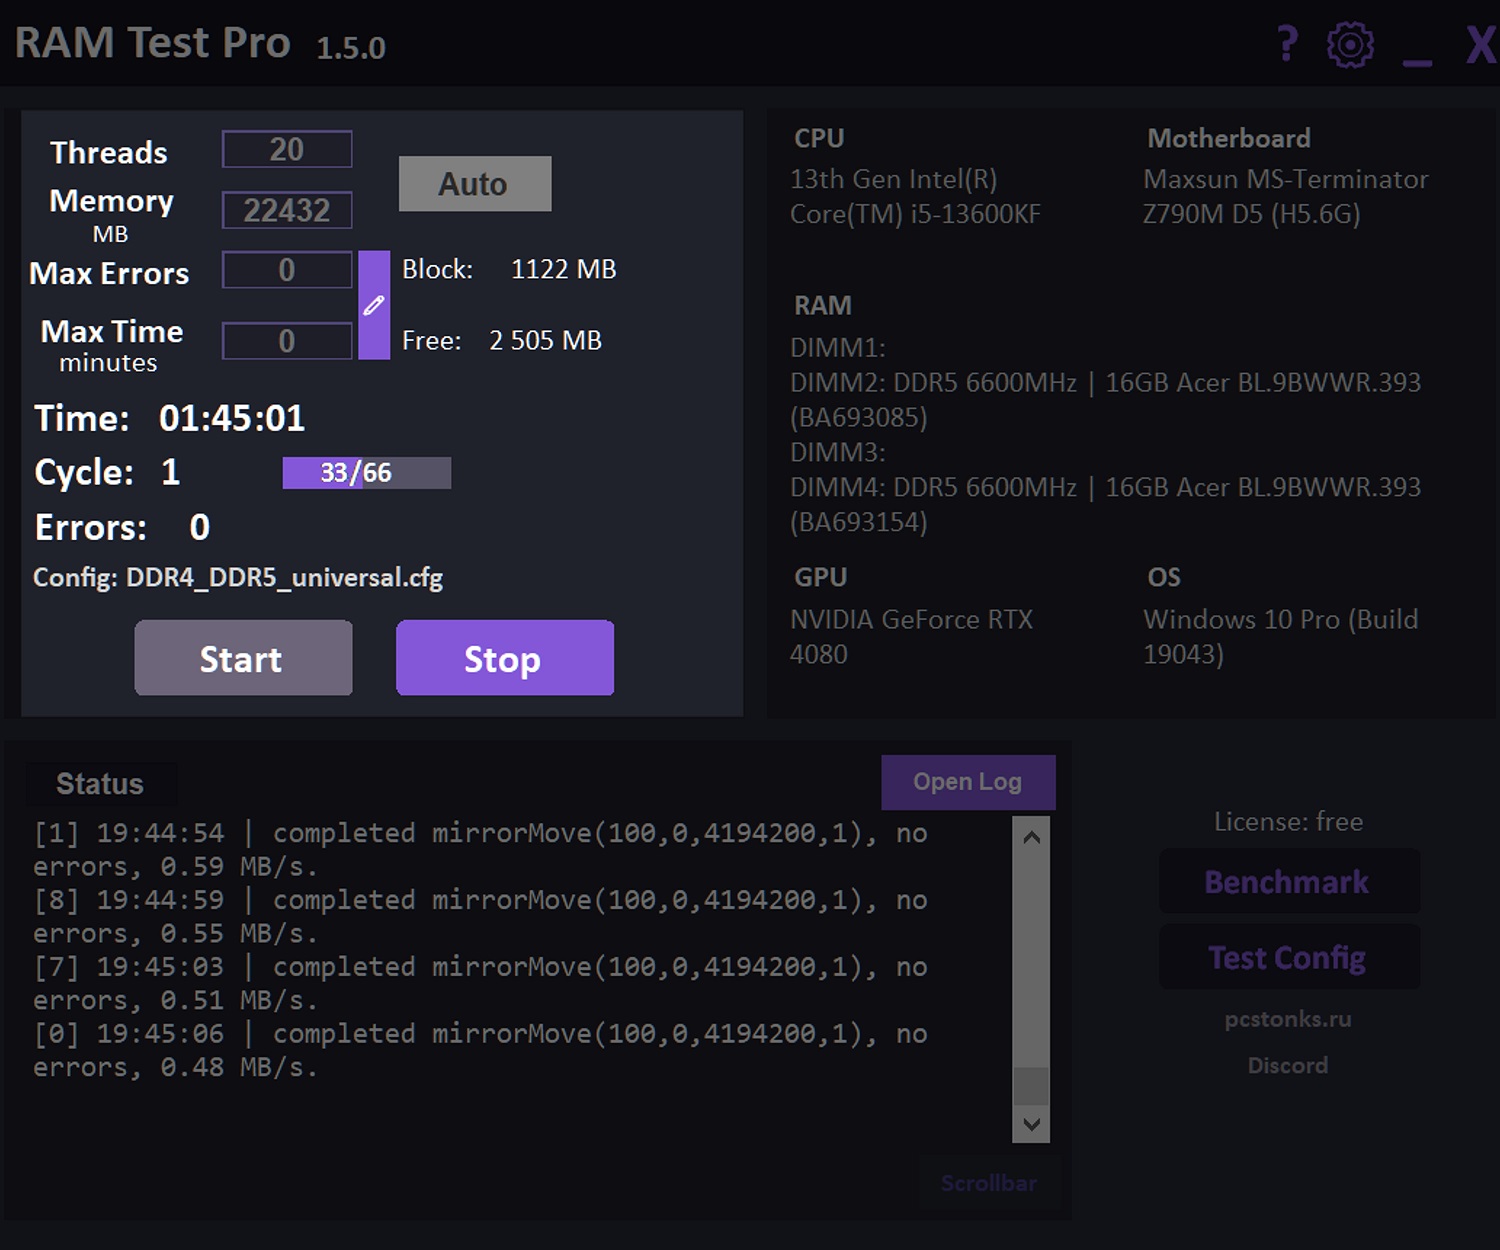Click the Threads input field
The height and width of the screenshot is (1250, 1500).
[287, 150]
